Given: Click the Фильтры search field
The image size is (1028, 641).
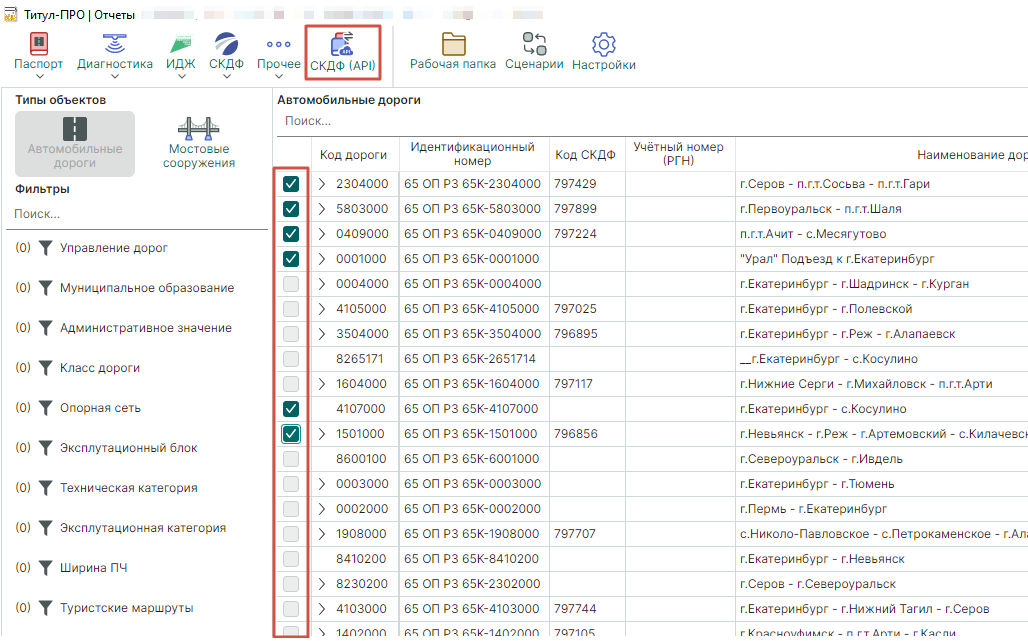Looking at the screenshot, I should 137,214.
